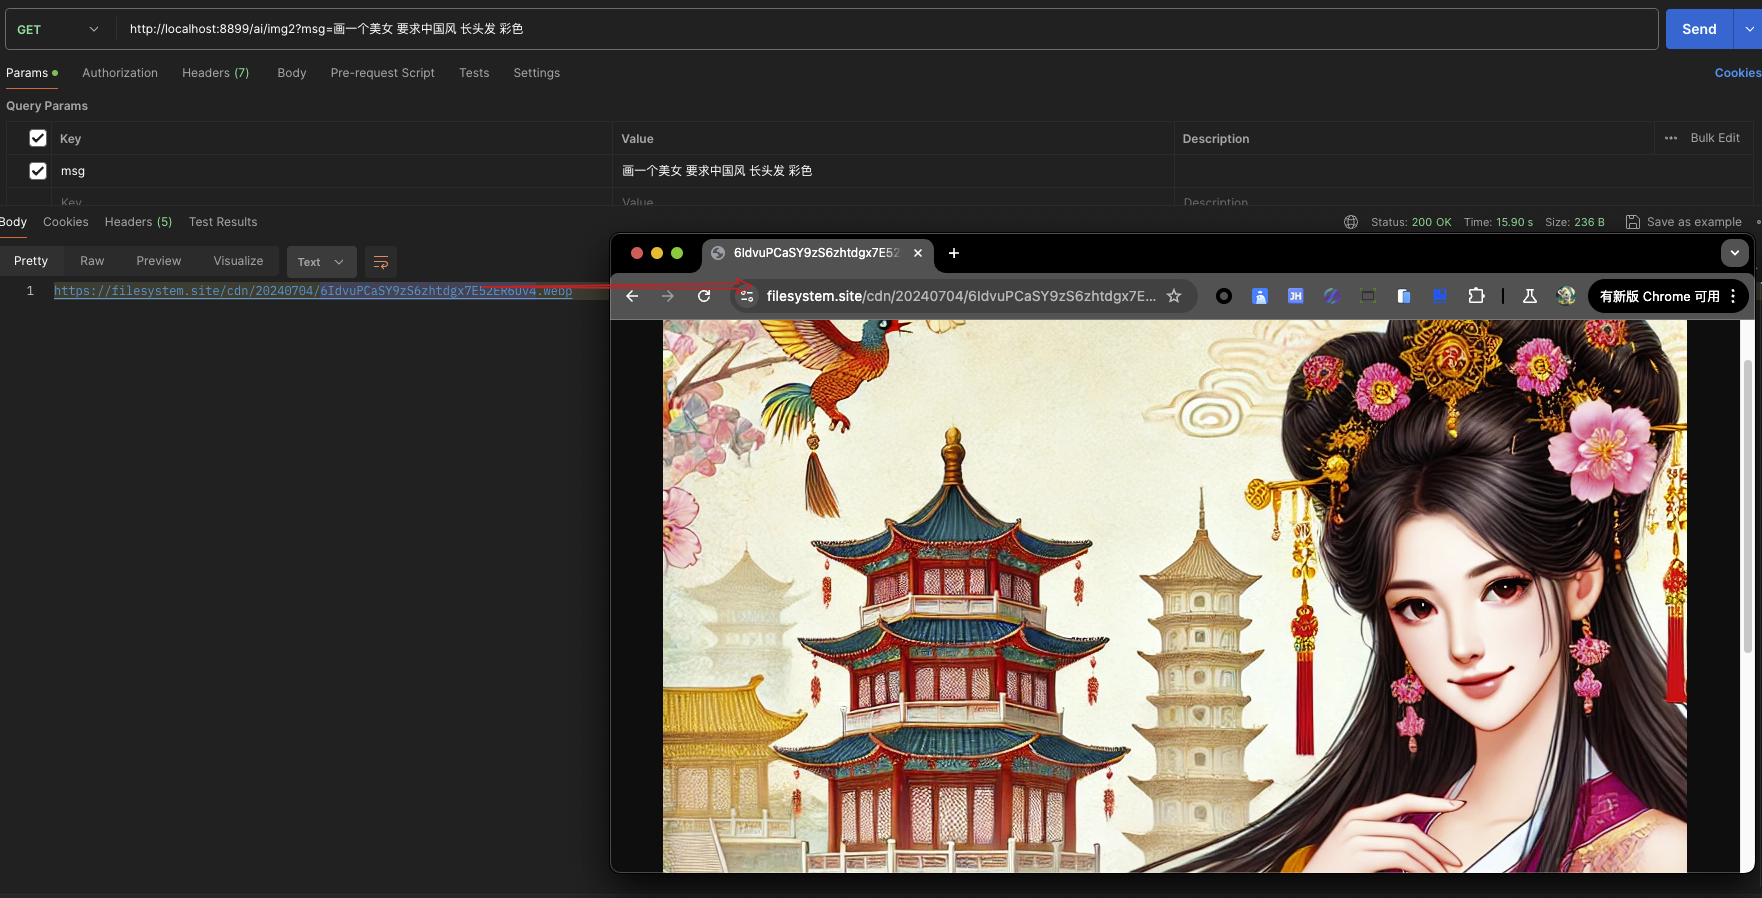Click the Chrome address bar
The image size is (1762, 898).
(962, 296)
